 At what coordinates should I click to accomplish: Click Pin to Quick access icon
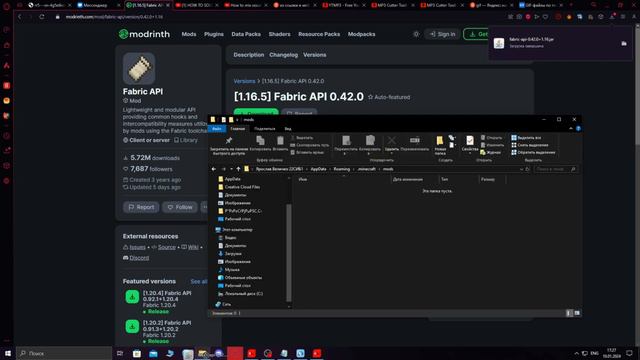point(229,141)
